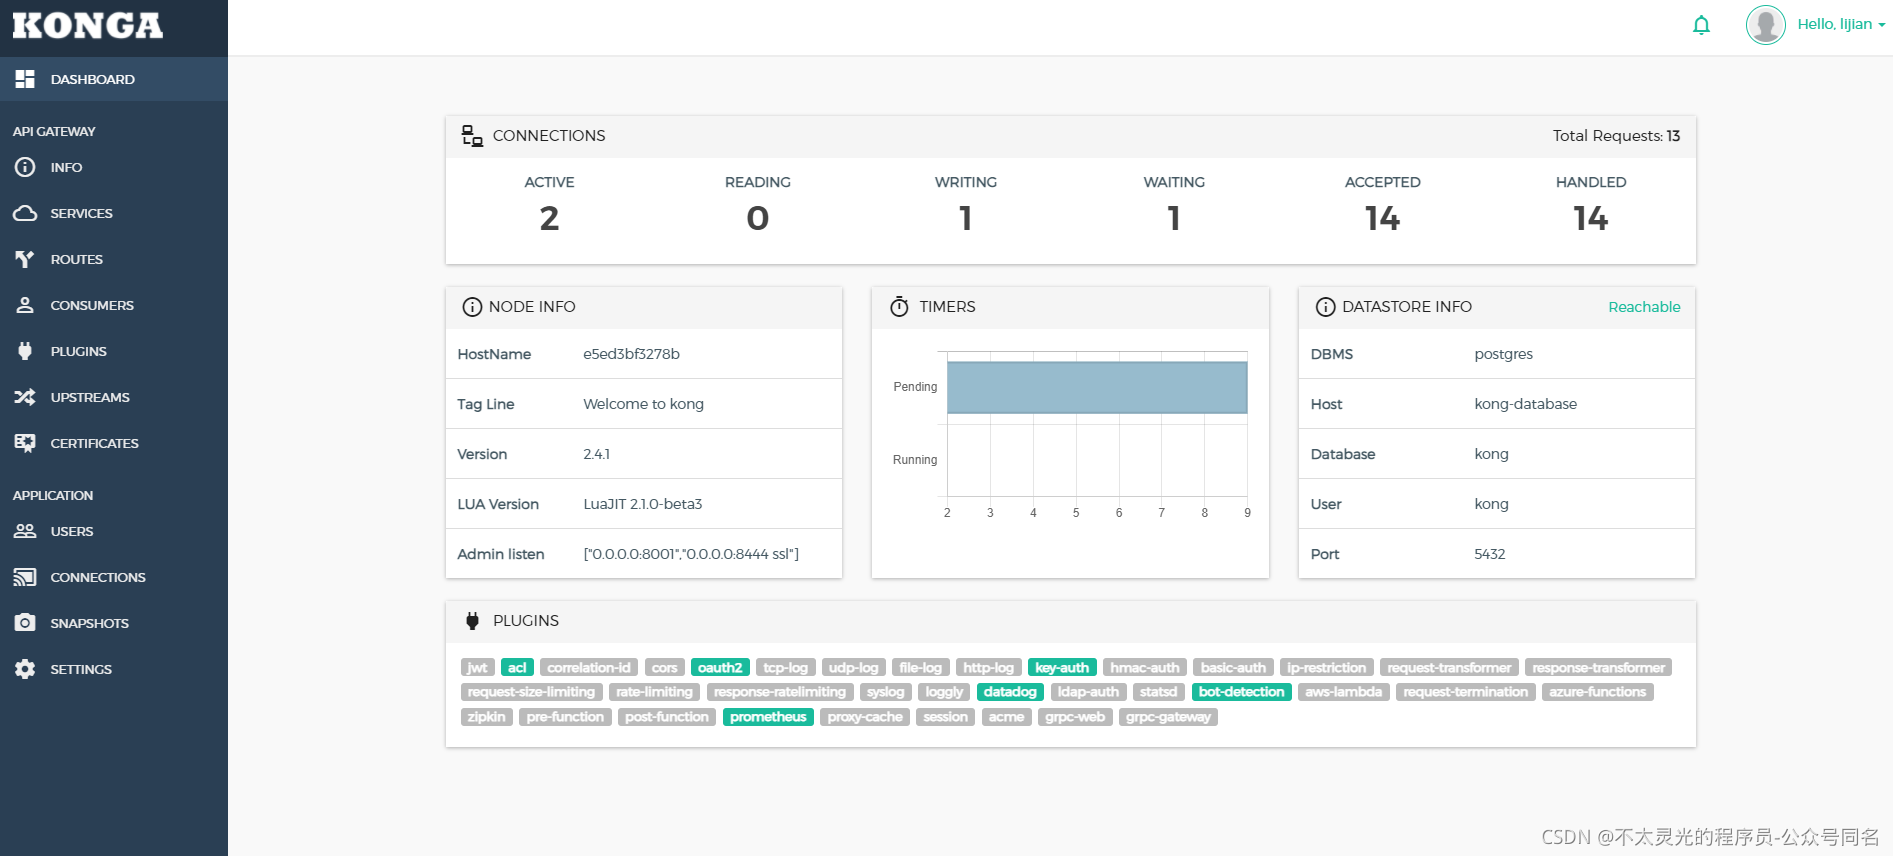Open the UPSTREAMS menu item
1893x856 pixels.
click(114, 397)
